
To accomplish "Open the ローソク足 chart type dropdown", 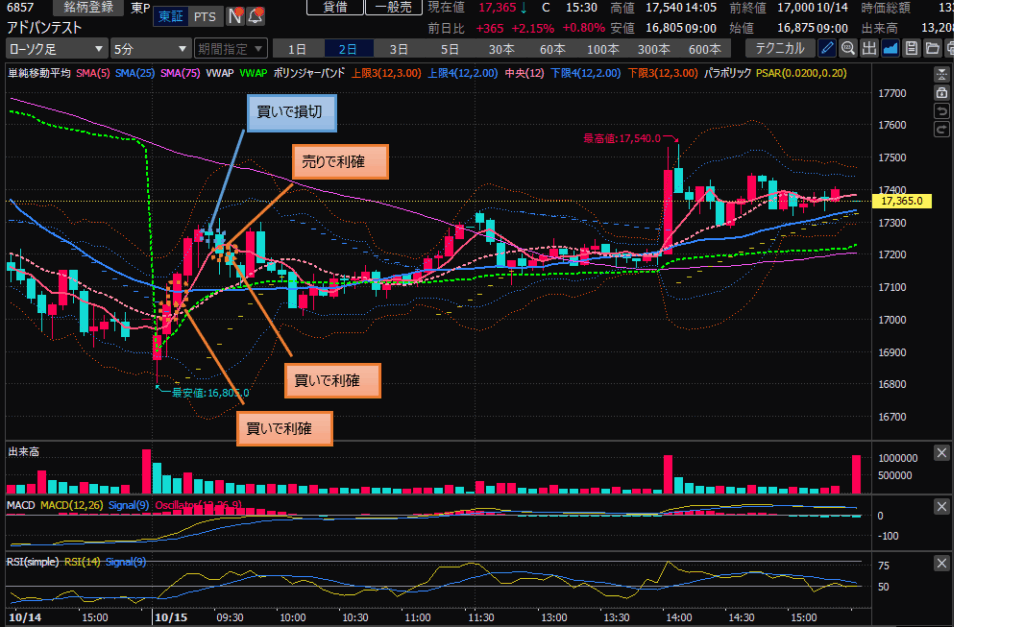I will [x=56, y=48].
